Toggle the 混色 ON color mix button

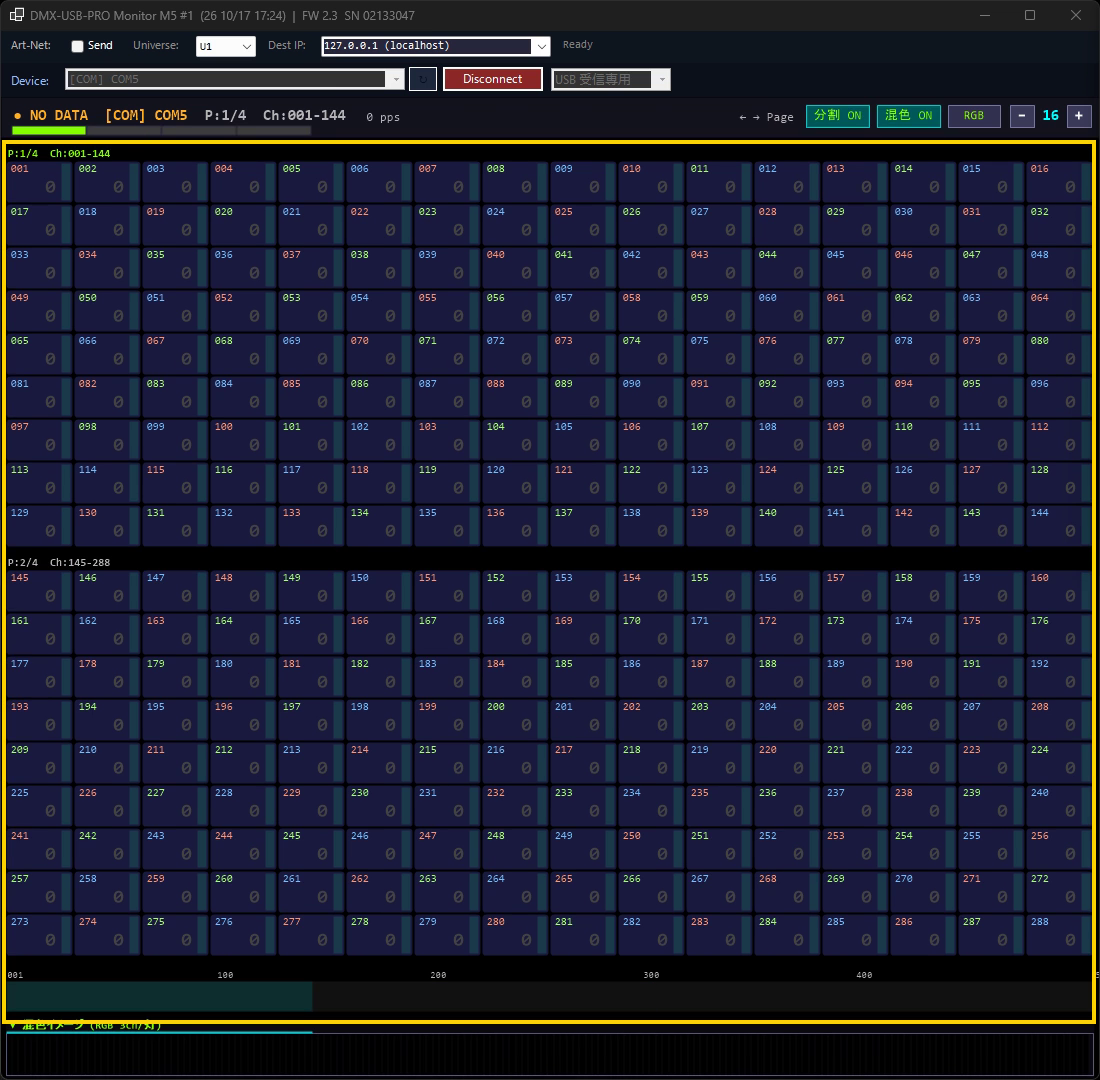pyautogui.click(x=908, y=116)
